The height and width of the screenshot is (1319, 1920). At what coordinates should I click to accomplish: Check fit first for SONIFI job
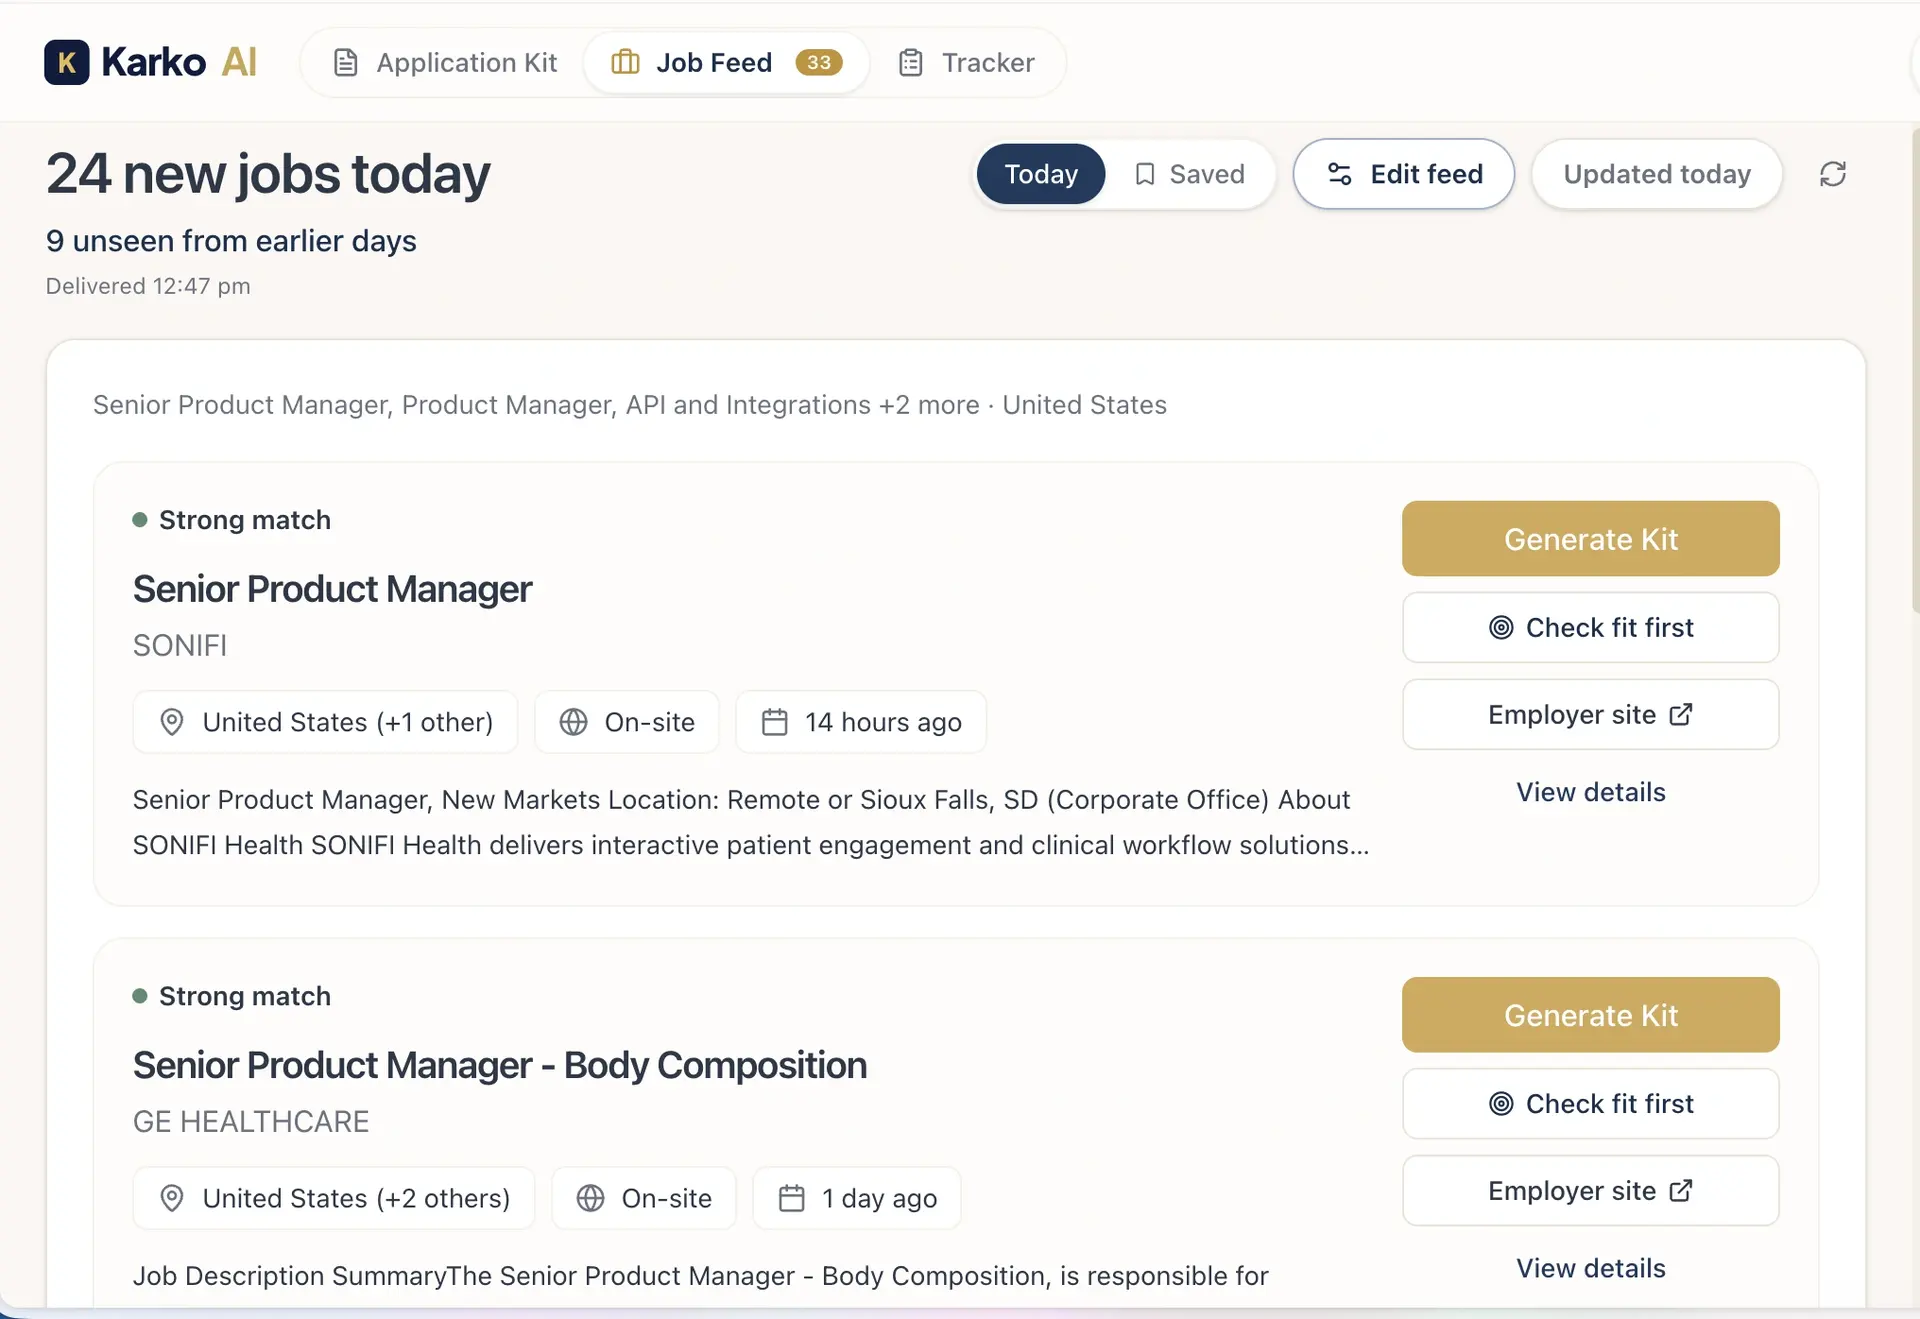(1590, 627)
